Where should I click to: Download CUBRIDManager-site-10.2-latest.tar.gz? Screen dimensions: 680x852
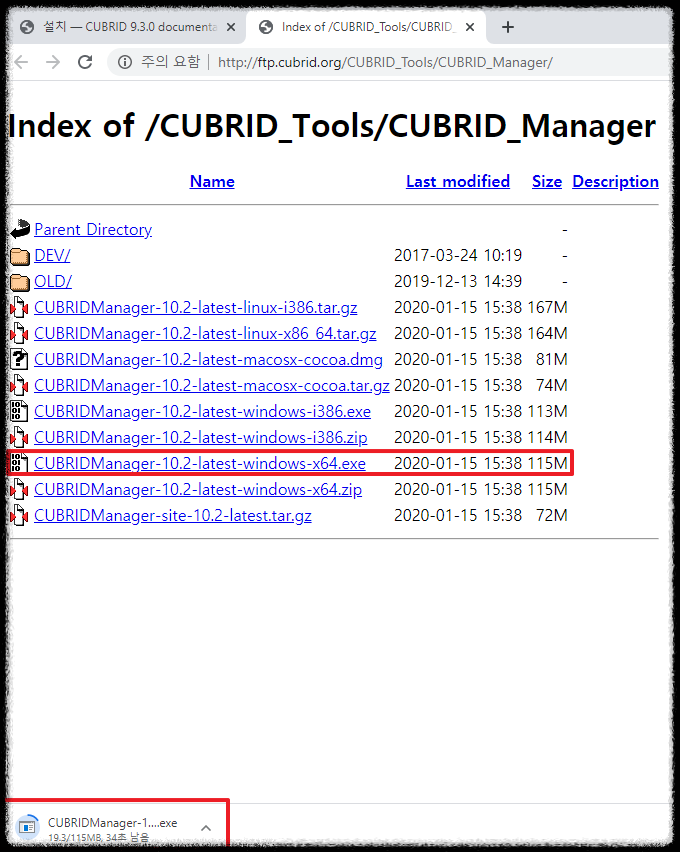point(173,516)
